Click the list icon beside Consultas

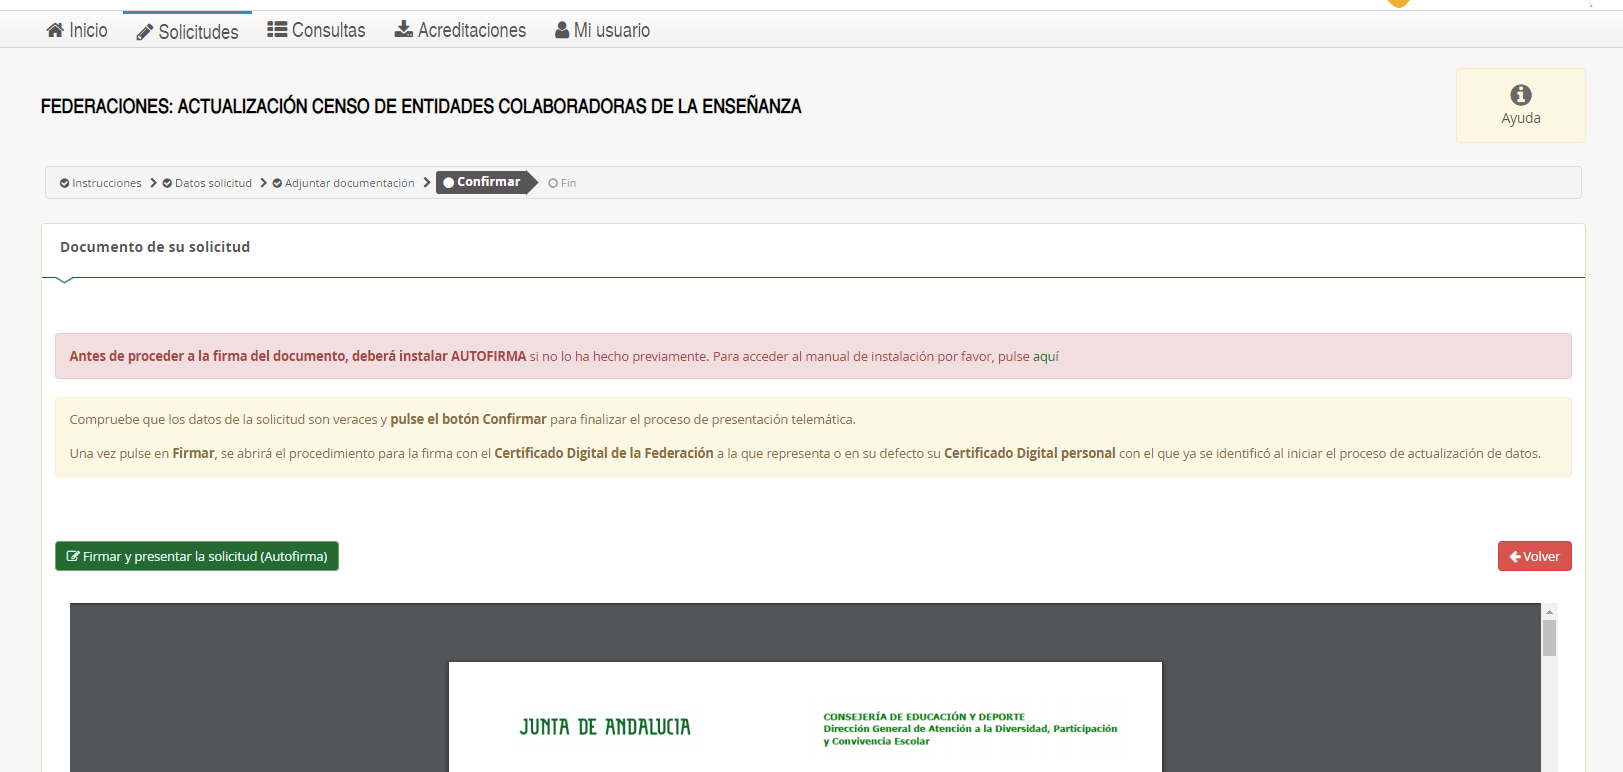pyautogui.click(x=277, y=29)
